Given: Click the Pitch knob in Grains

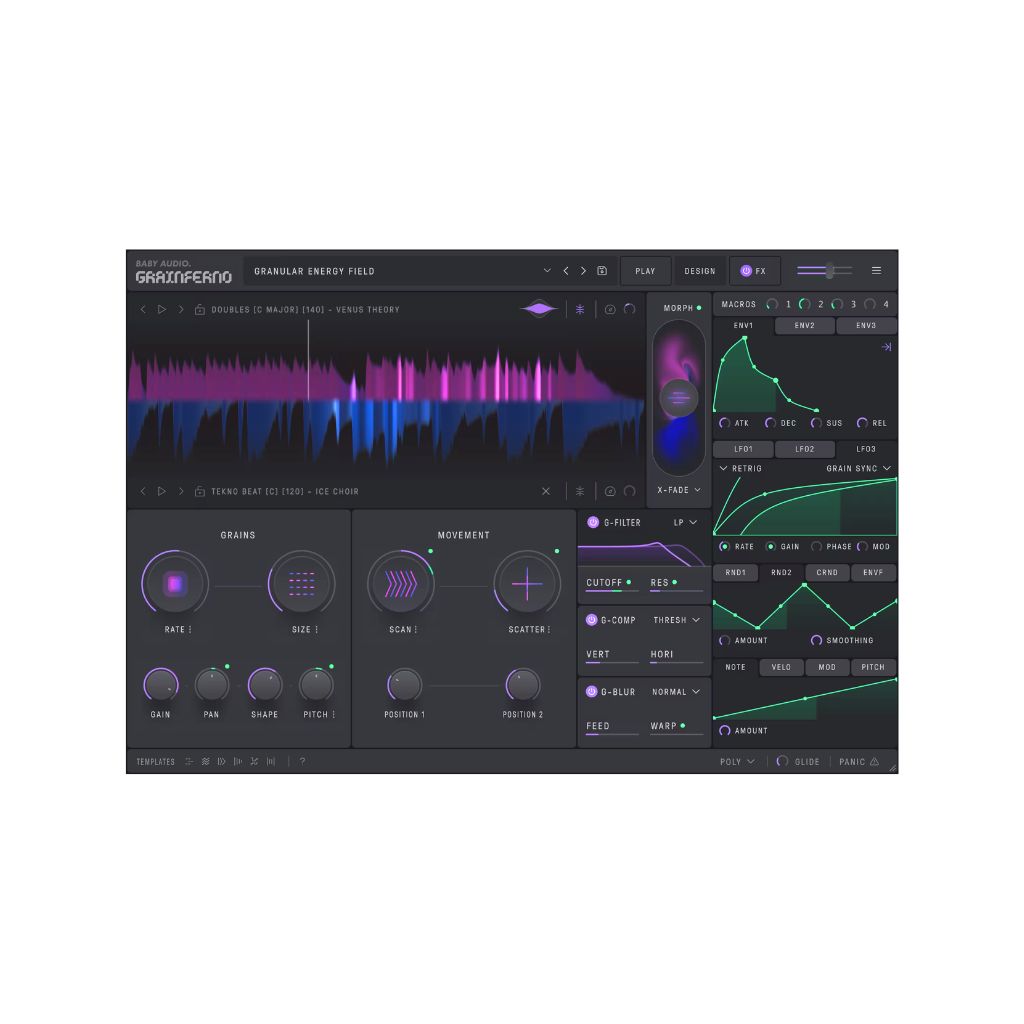Looking at the screenshot, I should (317, 685).
